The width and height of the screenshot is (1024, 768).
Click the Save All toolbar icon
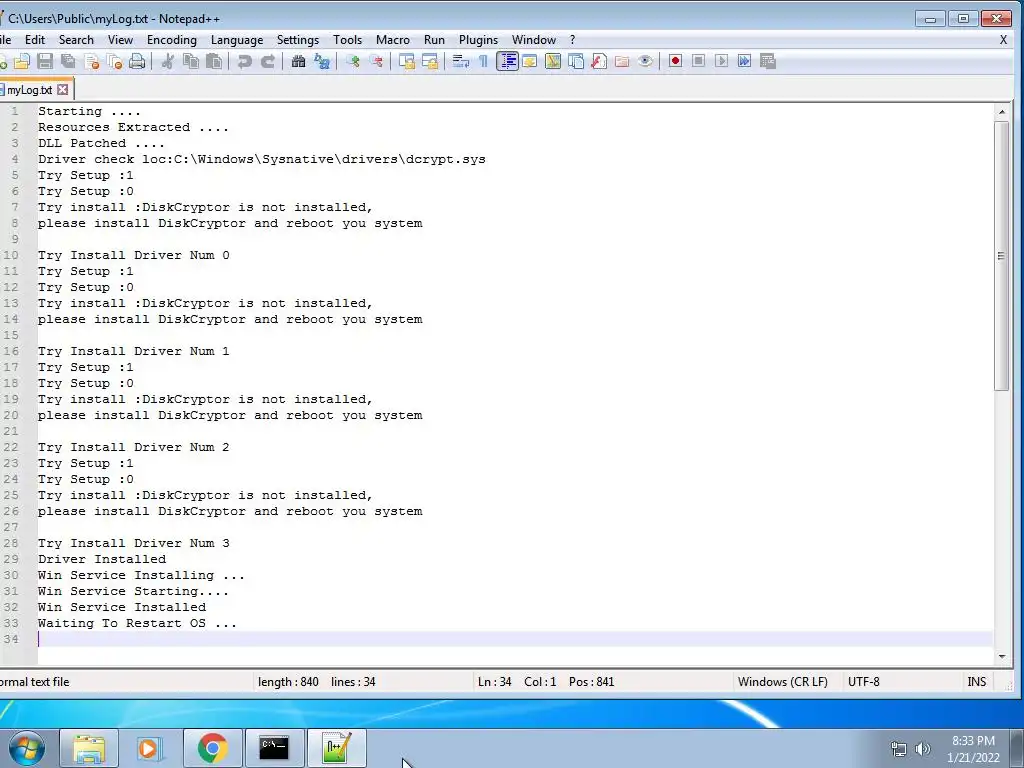(68, 61)
